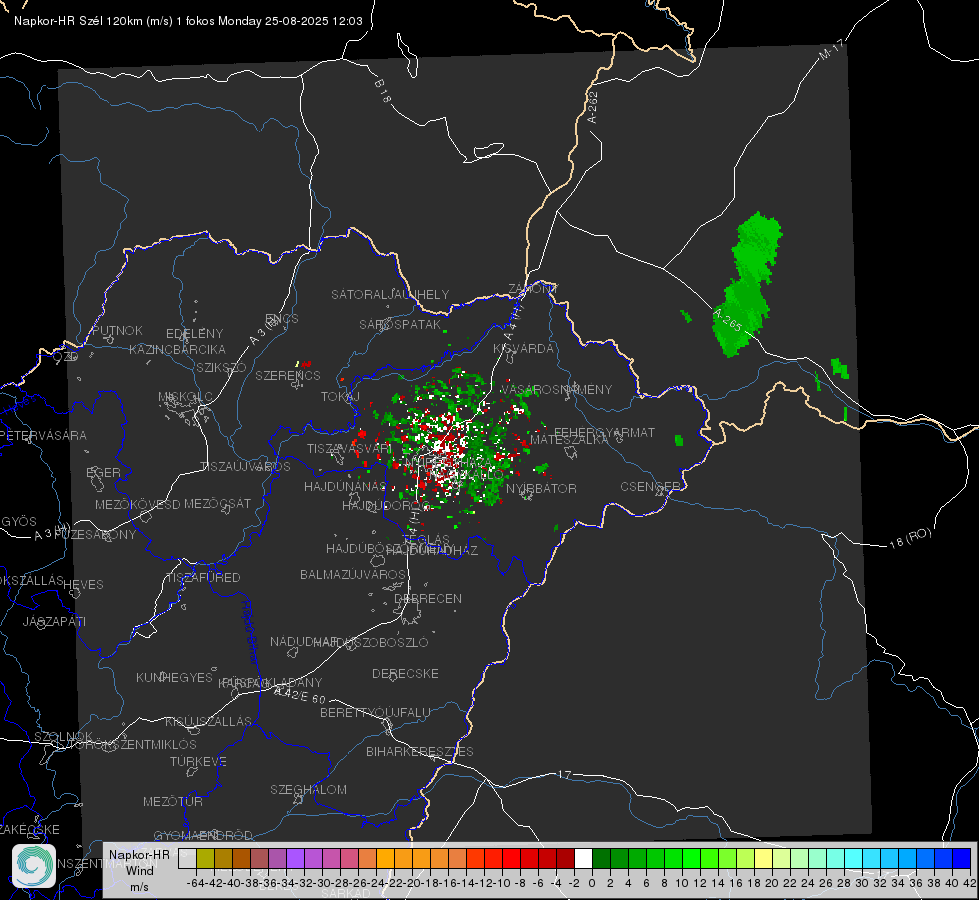Click the NYÍRBÁTOR label
The width and height of the screenshot is (979, 900).
point(541,488)
